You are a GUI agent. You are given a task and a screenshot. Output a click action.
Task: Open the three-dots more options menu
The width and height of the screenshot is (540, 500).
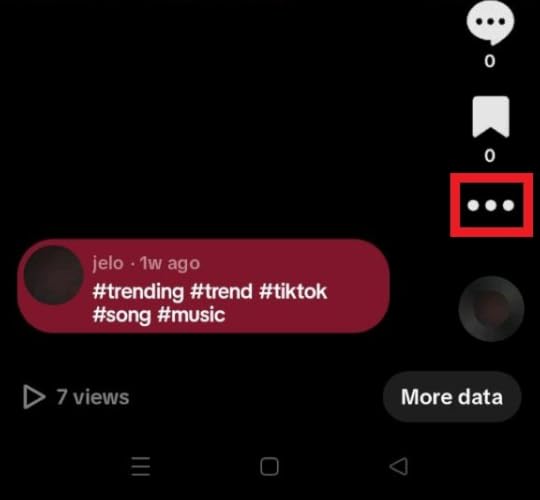click(x=491, y=205)
